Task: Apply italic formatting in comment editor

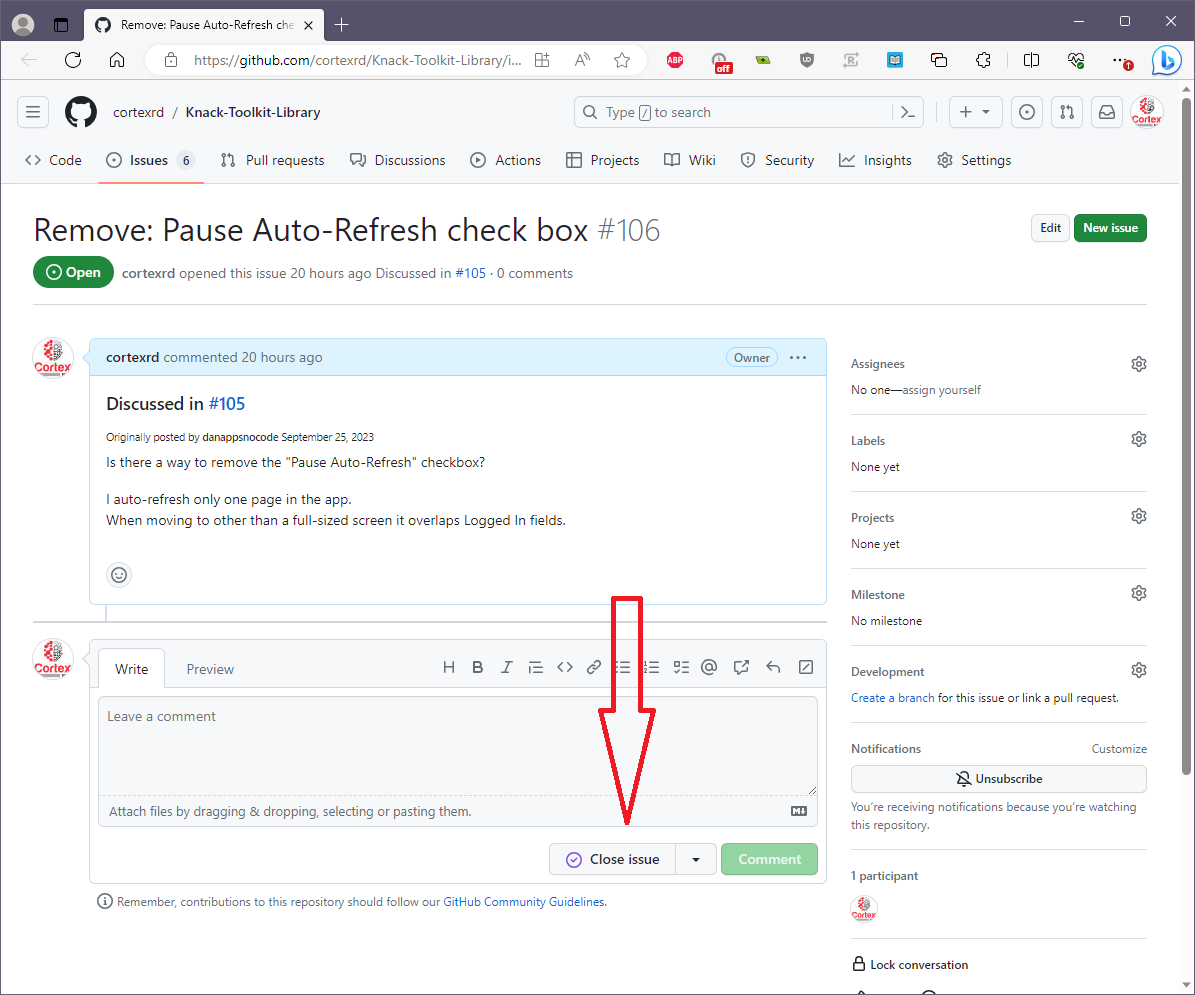Action: point(506,667)
